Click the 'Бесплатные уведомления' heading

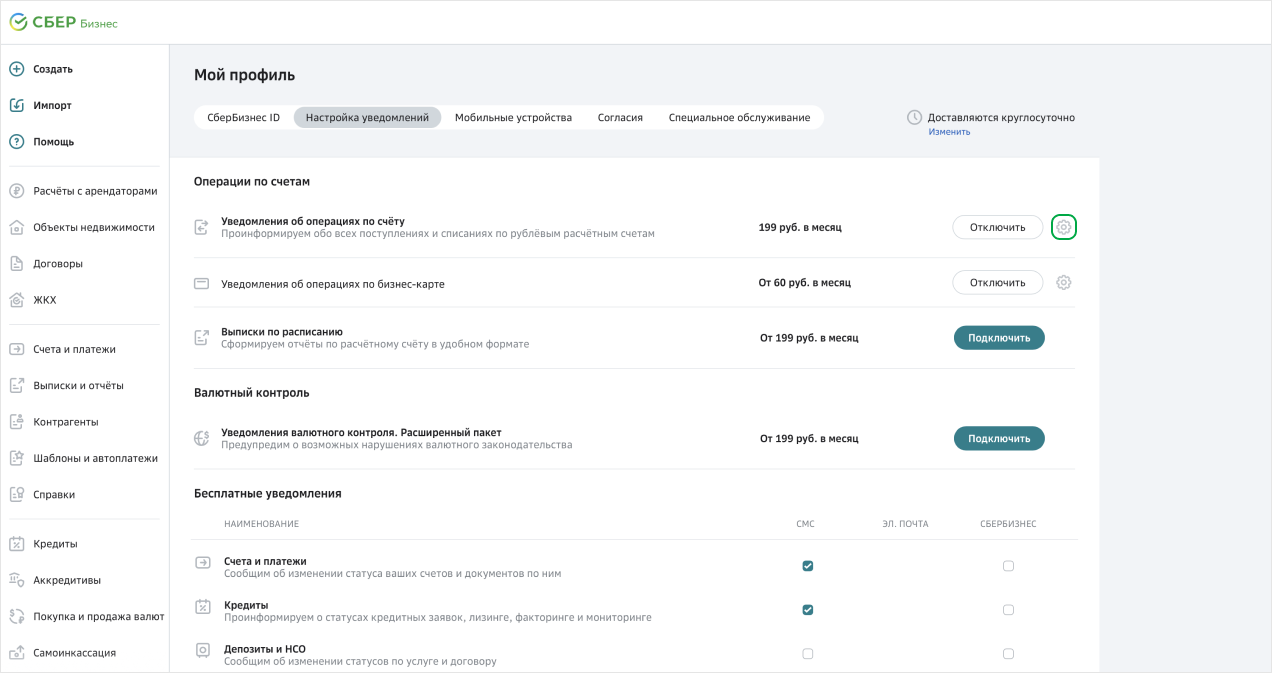click(268, 493)
